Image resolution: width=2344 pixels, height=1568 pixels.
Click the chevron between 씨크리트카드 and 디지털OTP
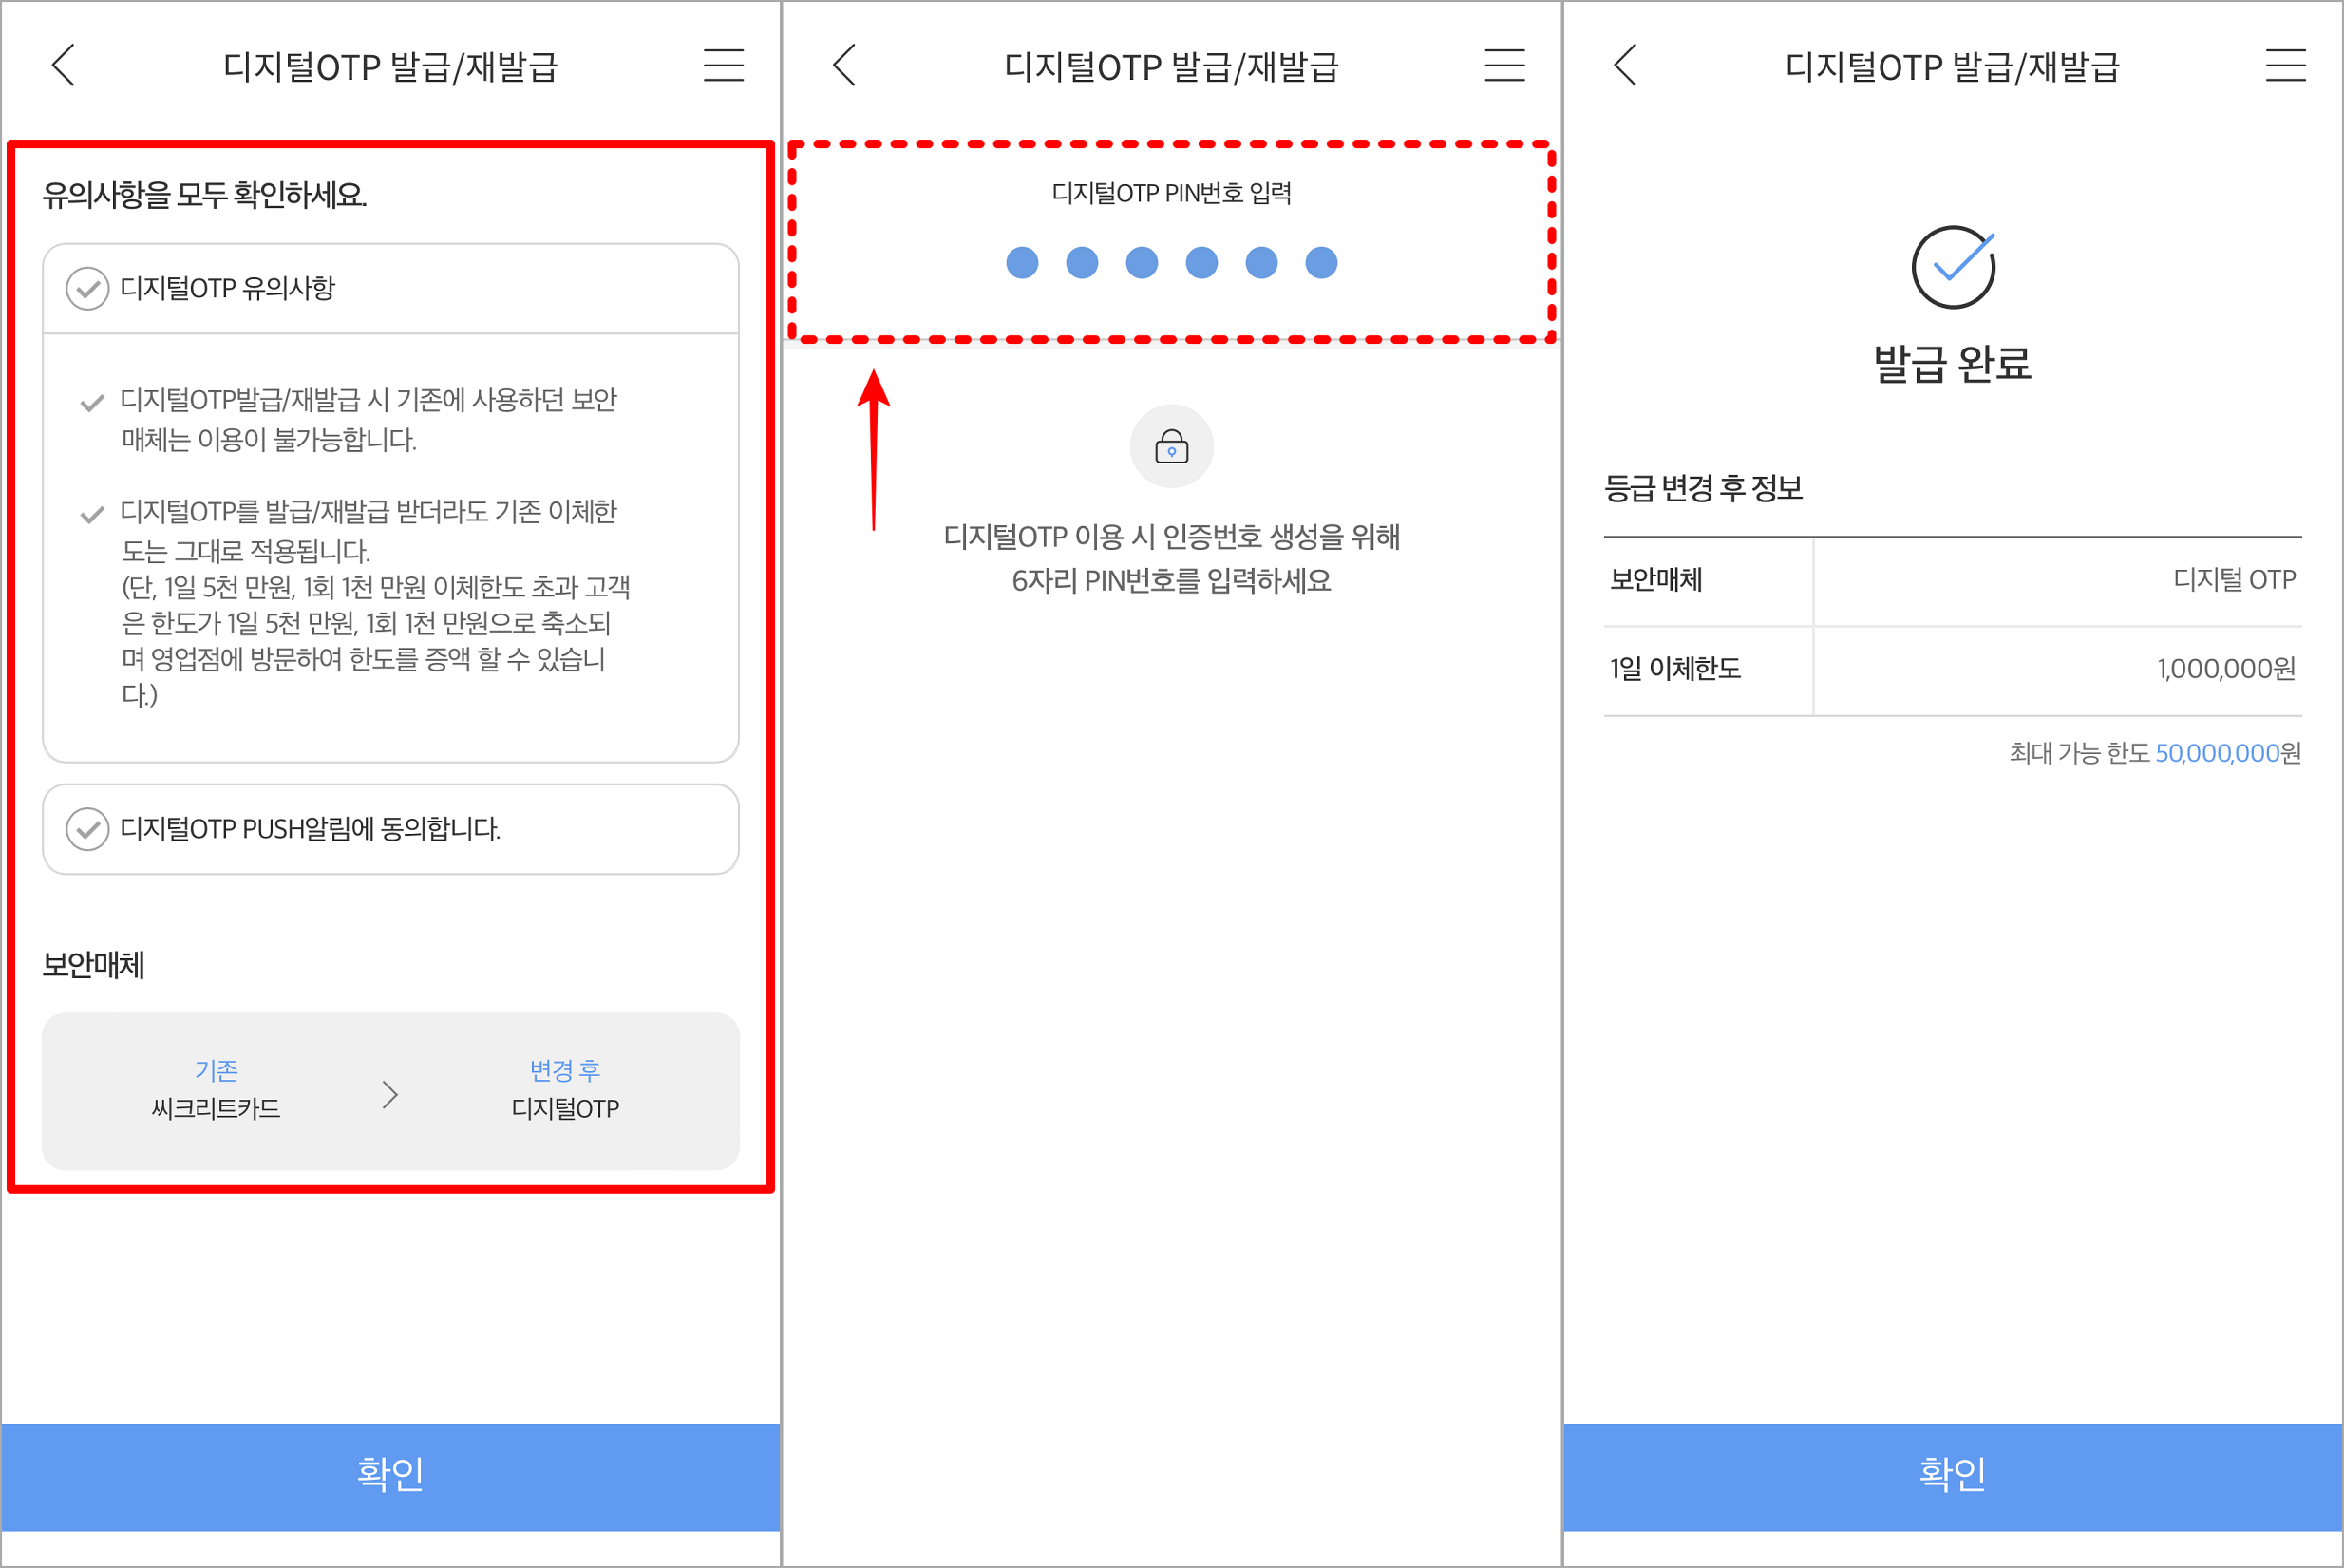389,1094
